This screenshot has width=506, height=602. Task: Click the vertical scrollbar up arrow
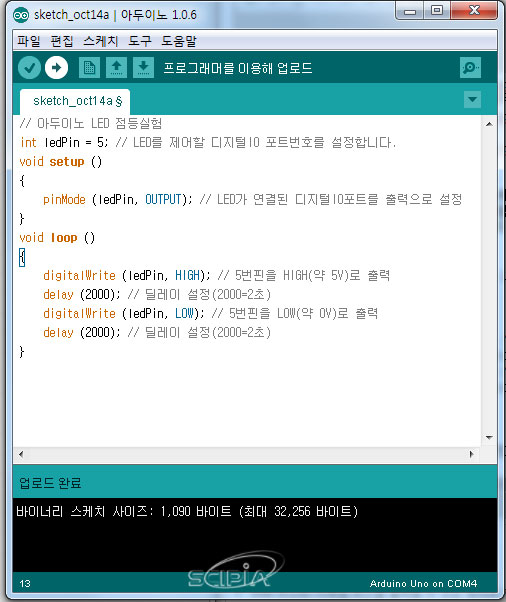click(489, 124)
